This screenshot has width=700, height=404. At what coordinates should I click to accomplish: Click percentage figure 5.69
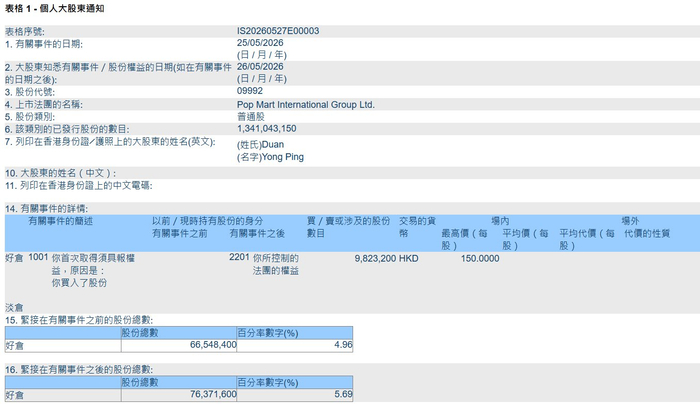click(343, 395)
